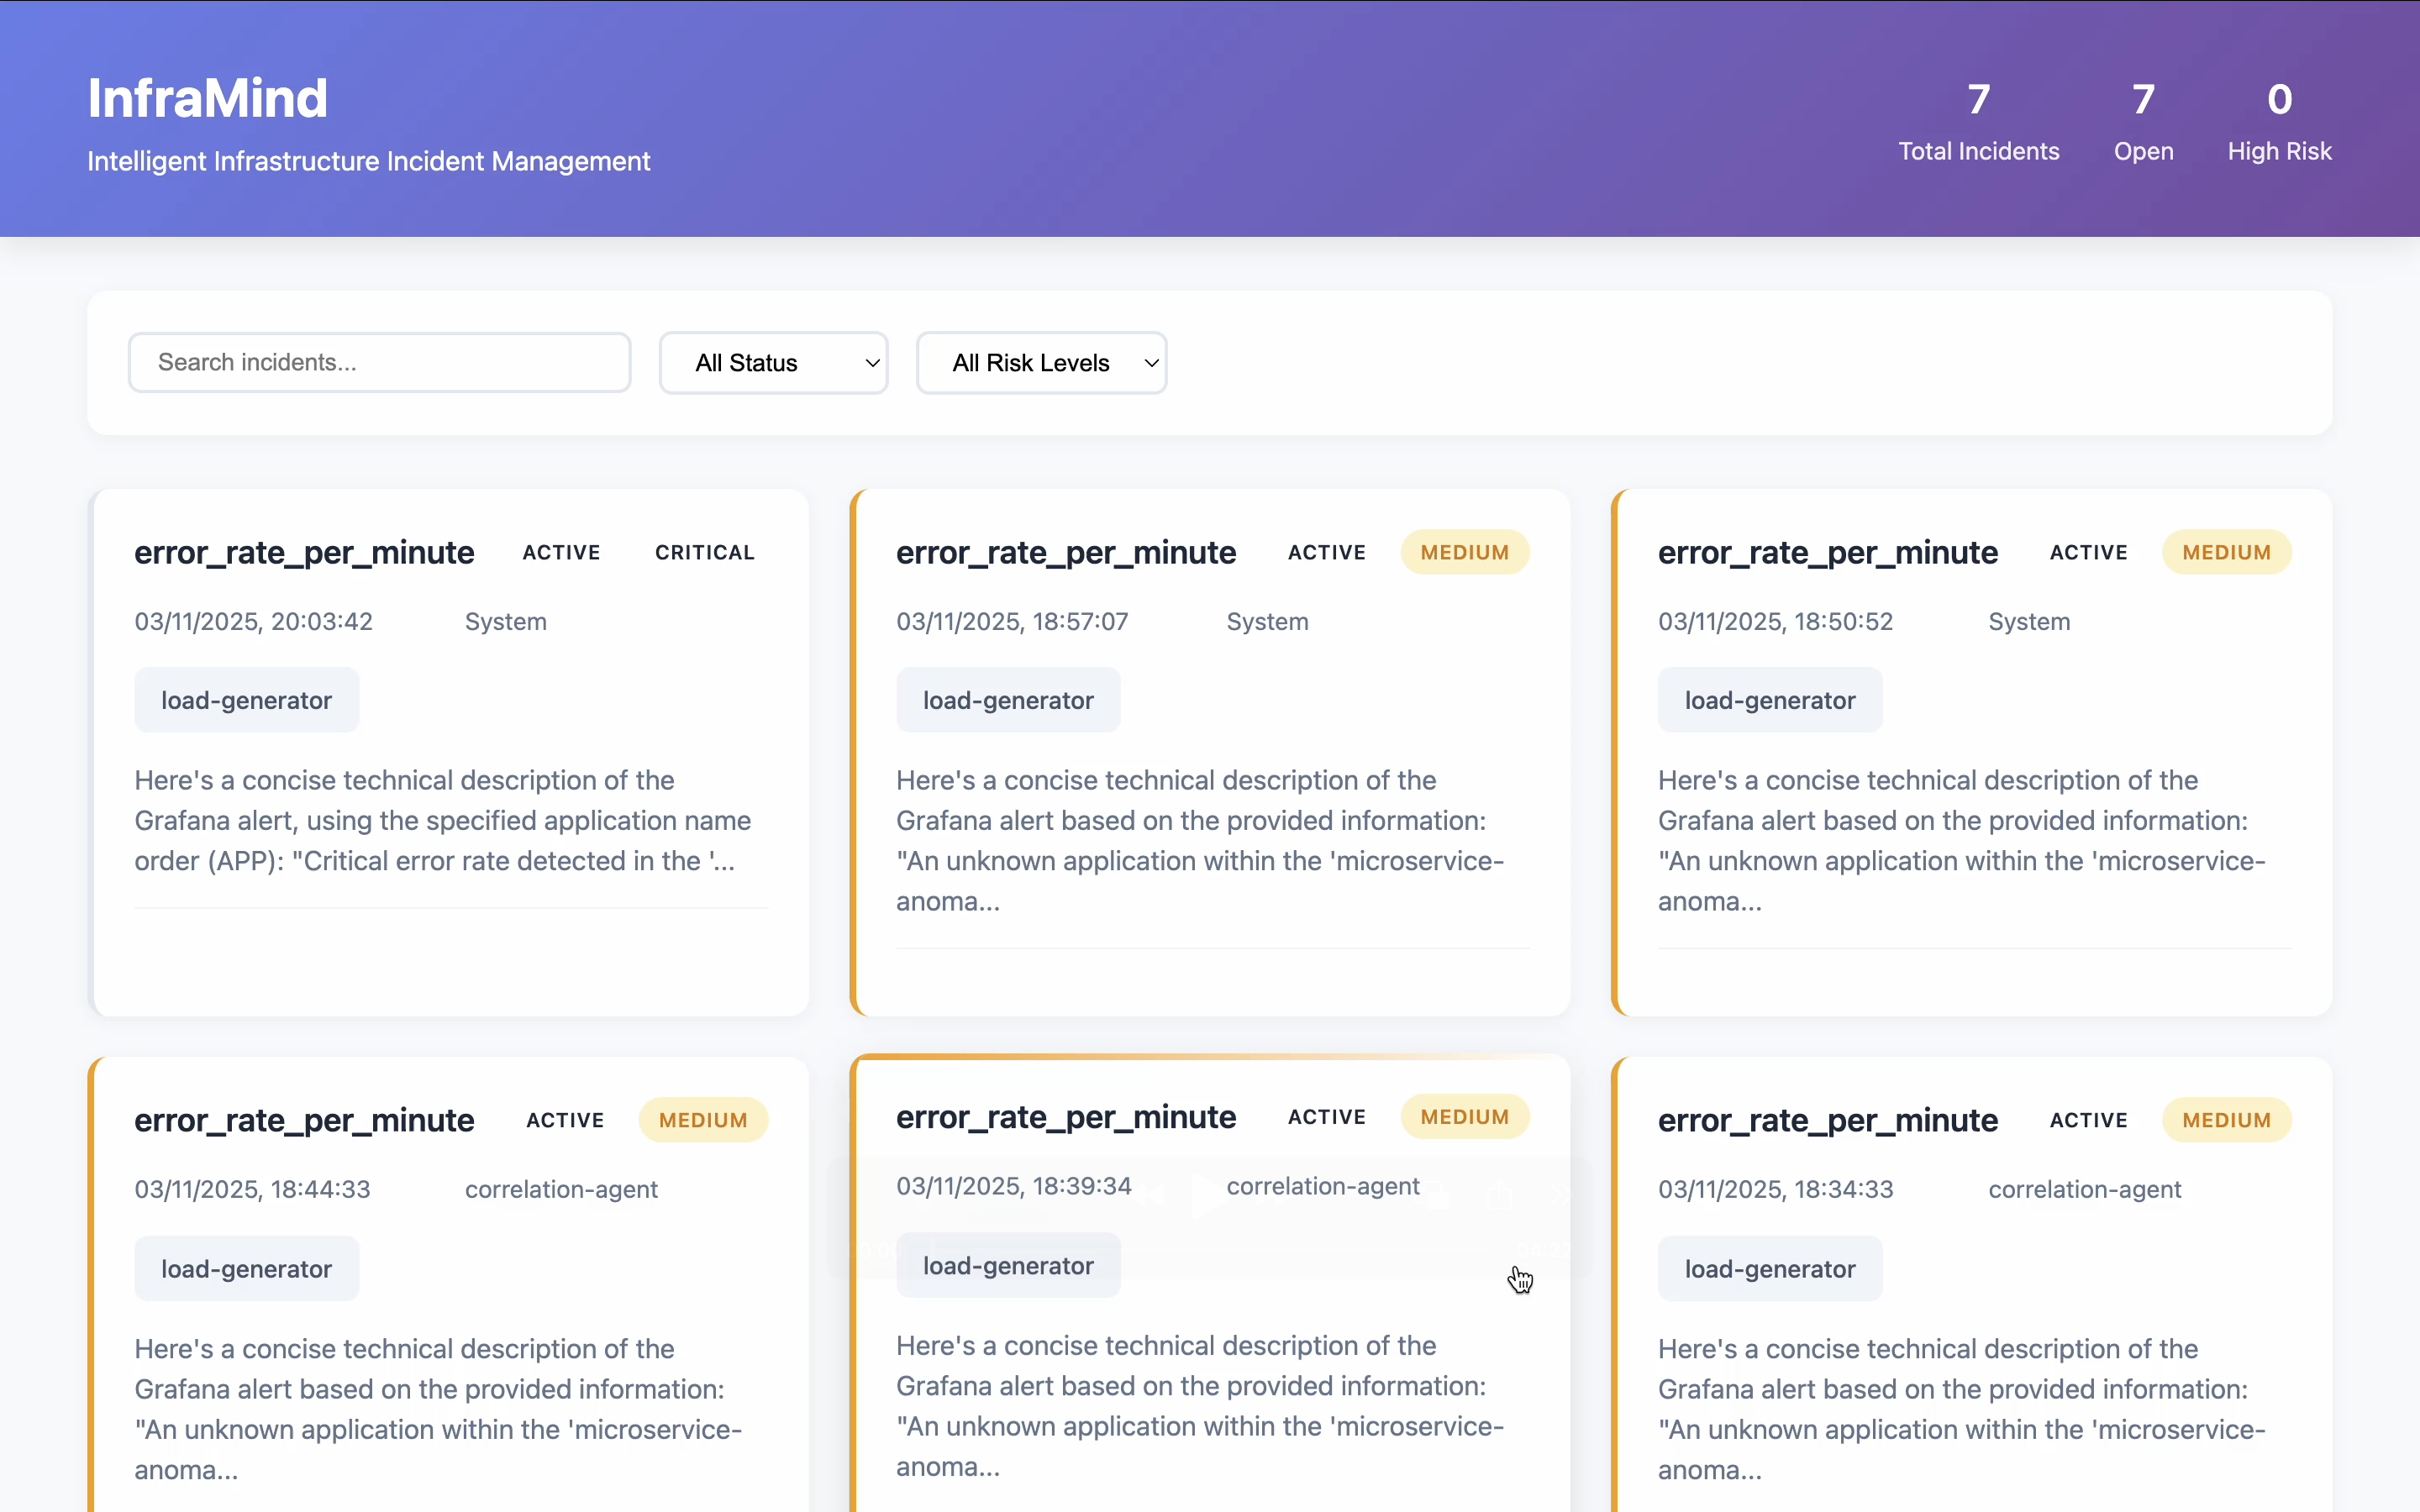Click the CRITICAL badge on first incident
The height and width of the screenshot is (1512, 2420).
point(704,553)
